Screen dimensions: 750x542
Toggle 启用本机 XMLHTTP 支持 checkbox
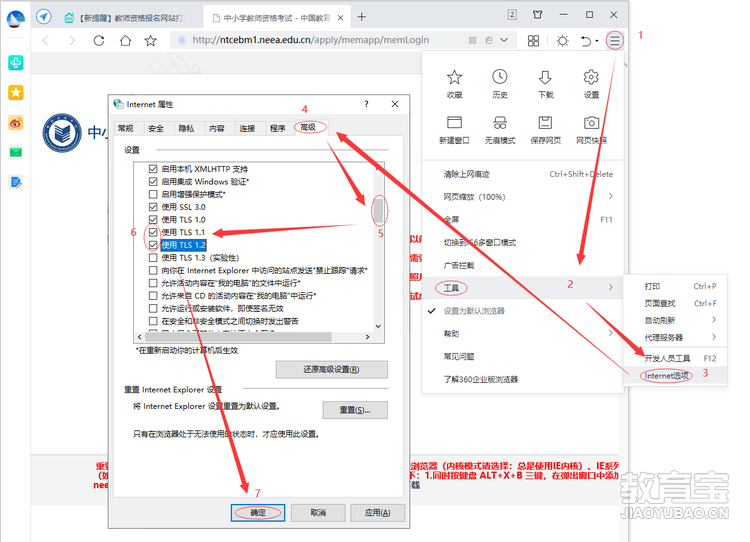[153, 169]
